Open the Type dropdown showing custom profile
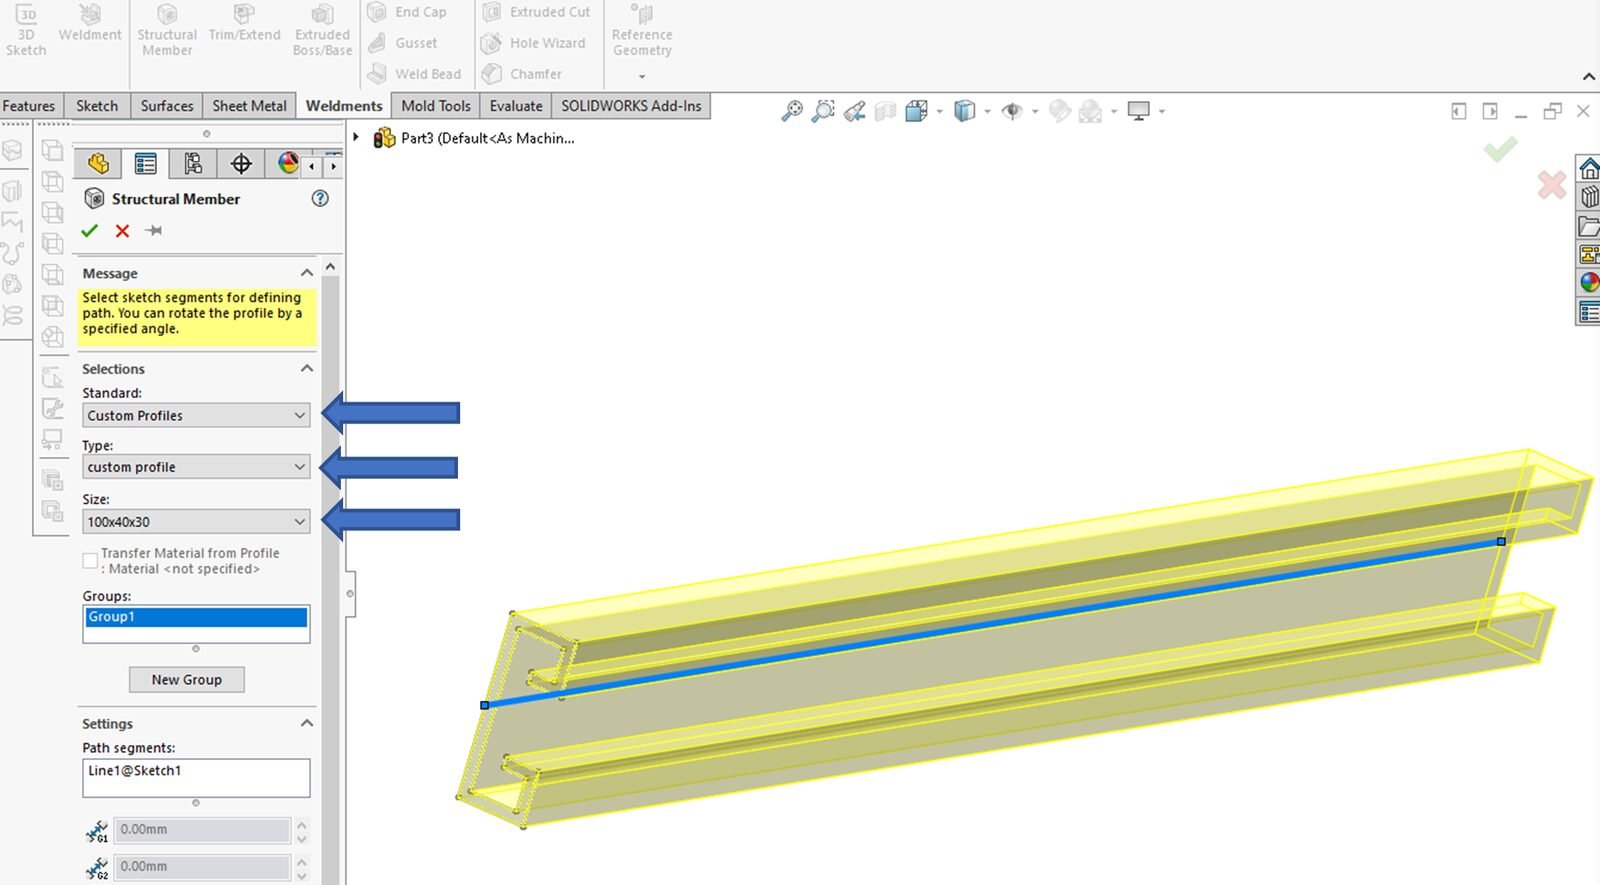This screenshot has width=1600, height=885. (196, 467)
